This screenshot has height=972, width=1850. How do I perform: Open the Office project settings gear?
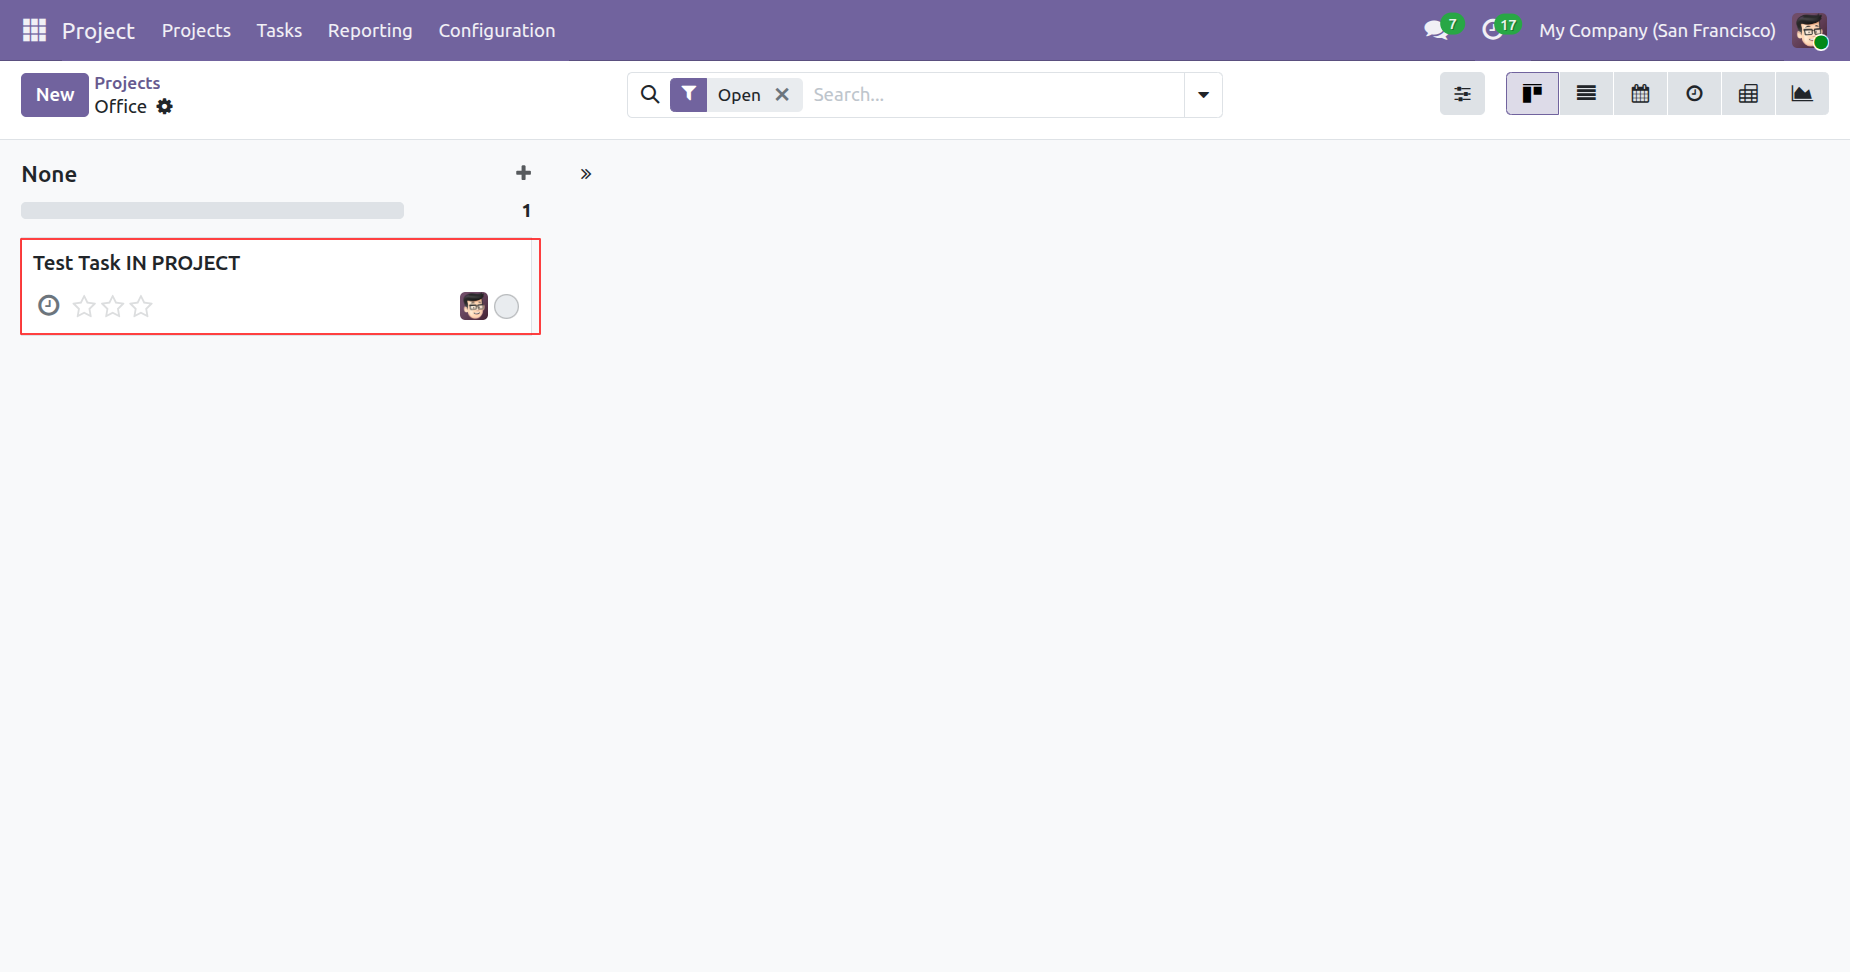[x=165, y=106]
